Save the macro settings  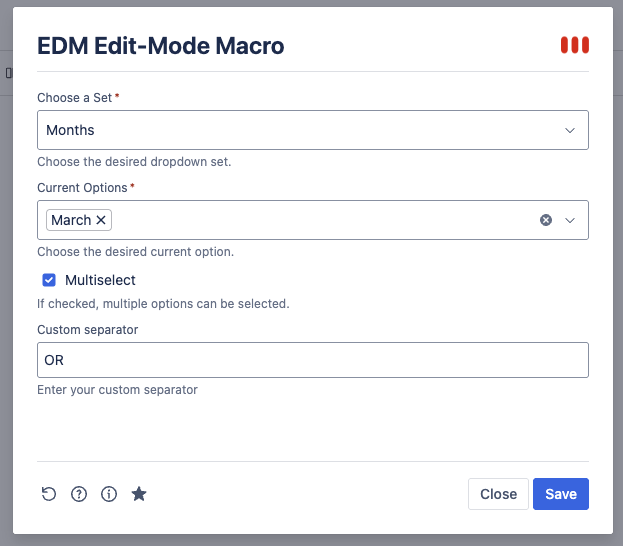561,494
